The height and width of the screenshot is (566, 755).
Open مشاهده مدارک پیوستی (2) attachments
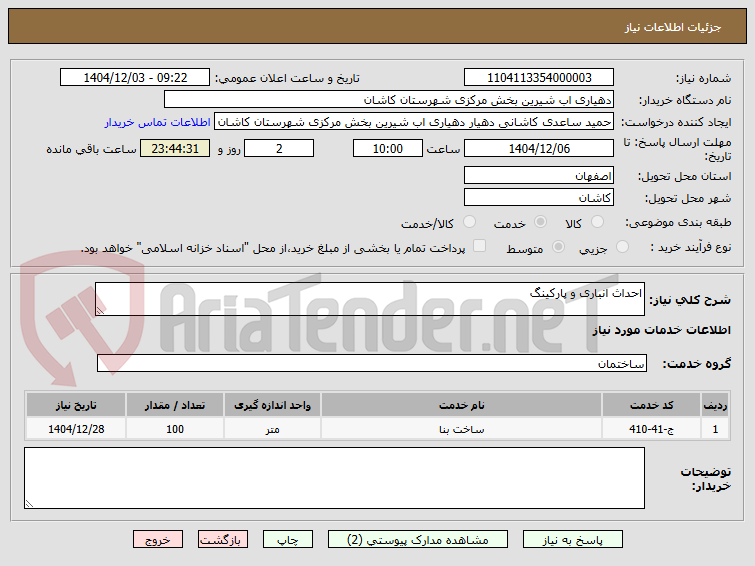417,540
